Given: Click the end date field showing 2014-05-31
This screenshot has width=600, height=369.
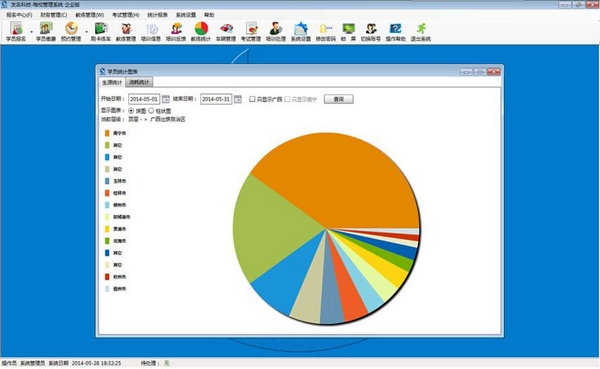Looking at the screenshot, I should [x=216, y=99].
